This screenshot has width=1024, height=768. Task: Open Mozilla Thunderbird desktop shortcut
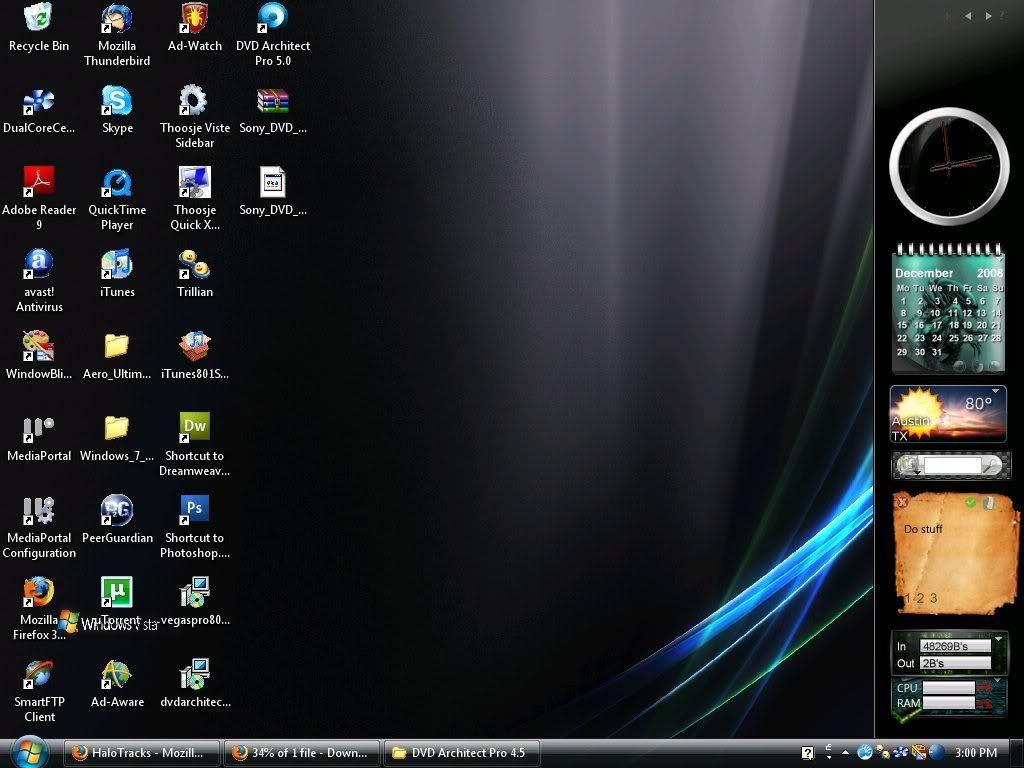pyautogui.click(x=117, y=35)
